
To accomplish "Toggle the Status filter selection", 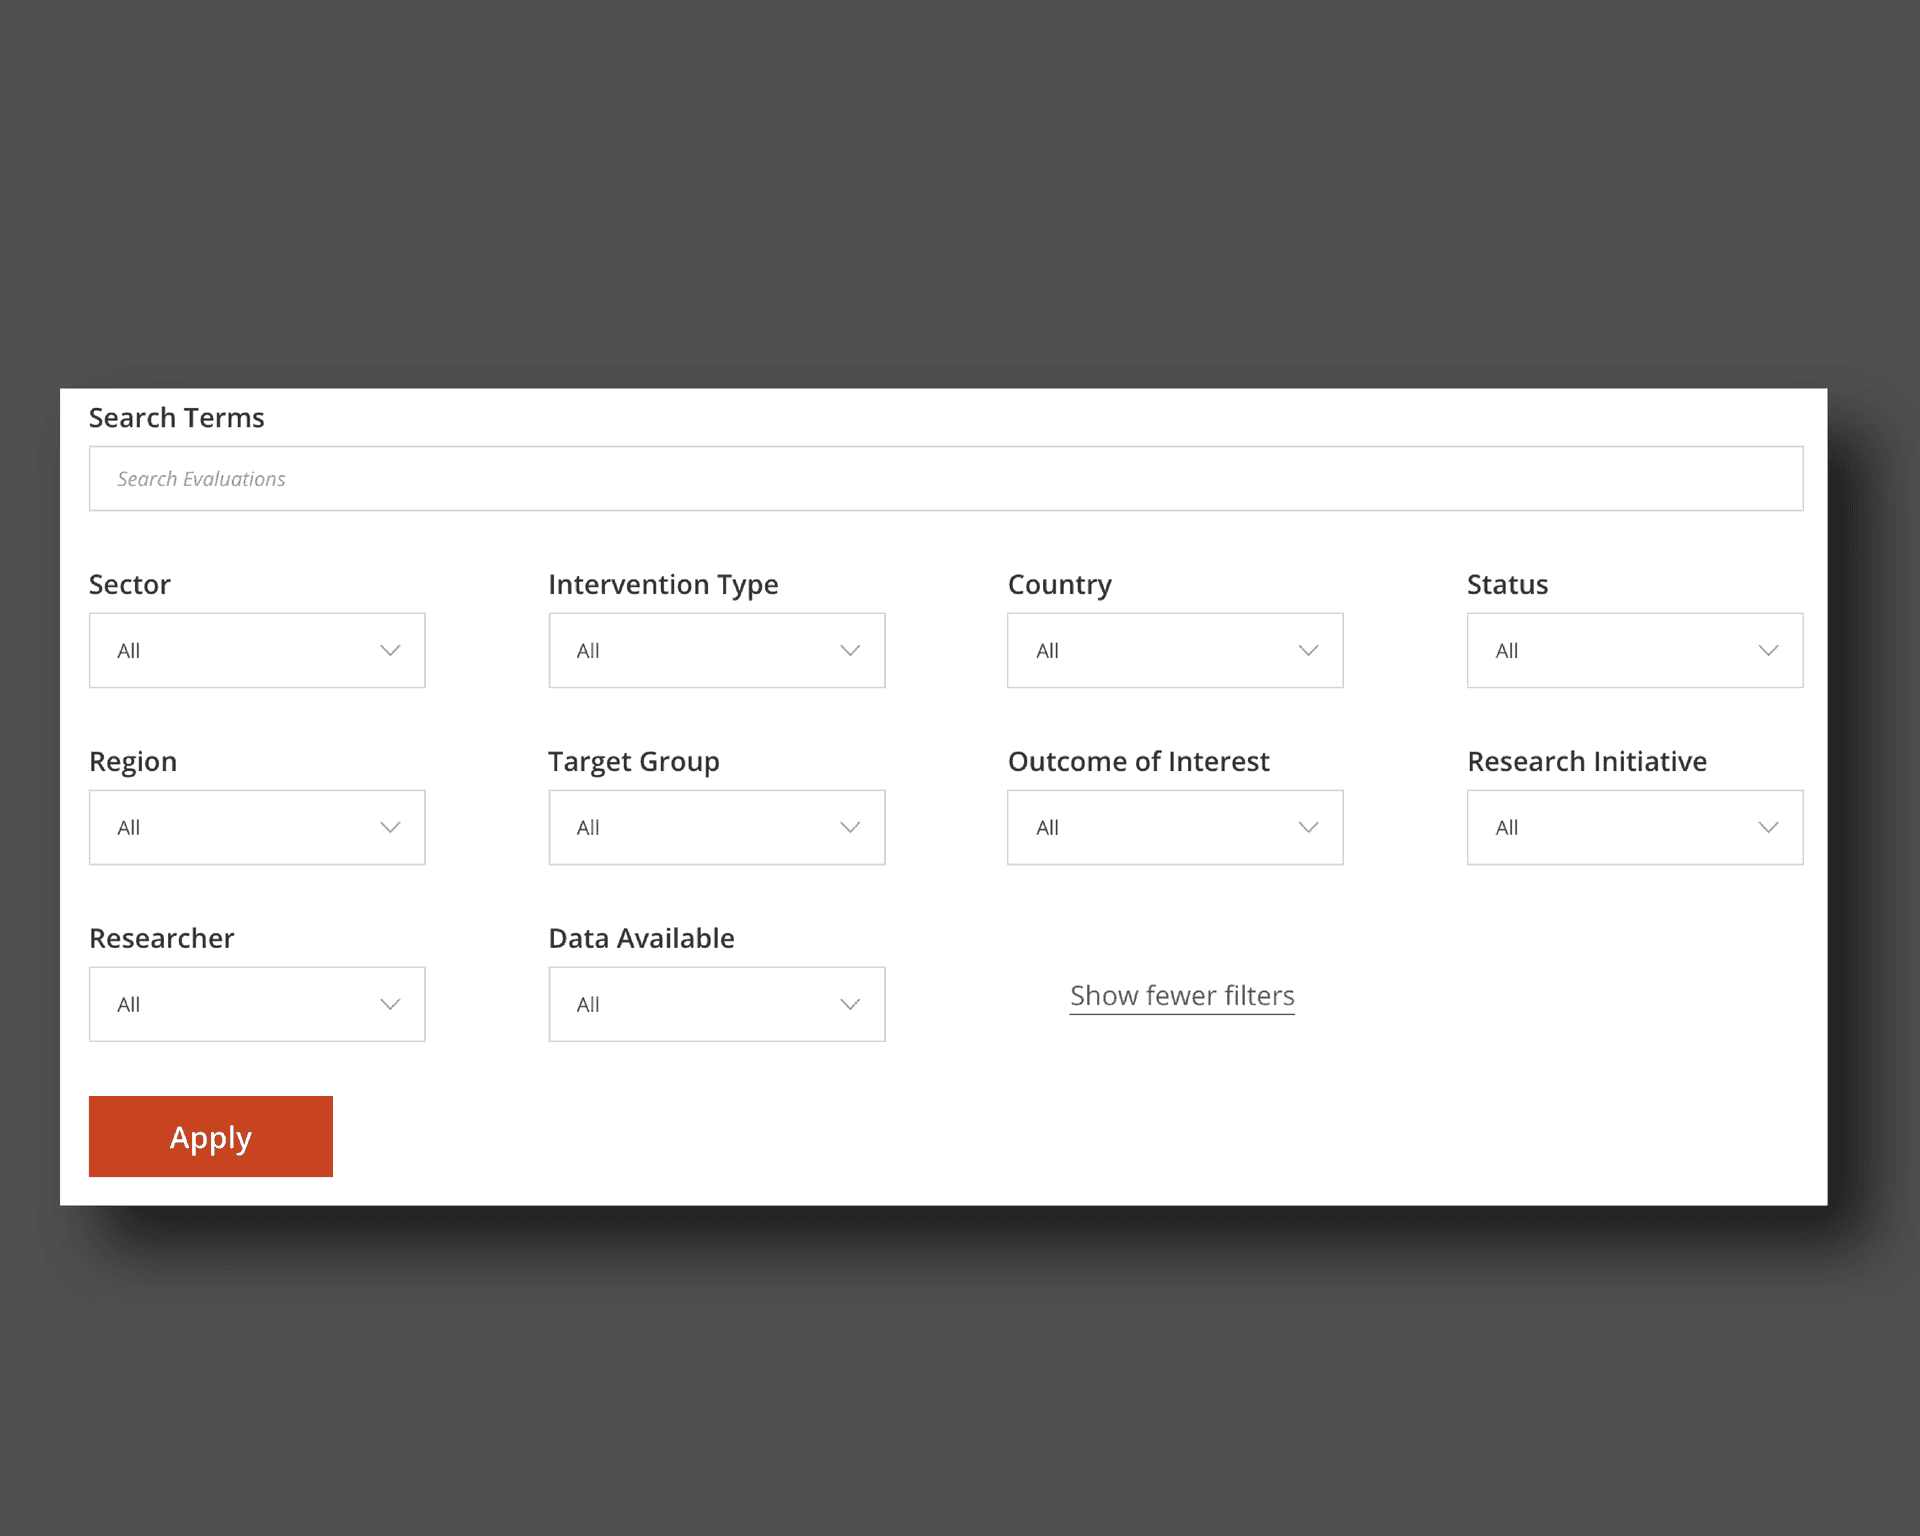I will (x=1633, y=649).
